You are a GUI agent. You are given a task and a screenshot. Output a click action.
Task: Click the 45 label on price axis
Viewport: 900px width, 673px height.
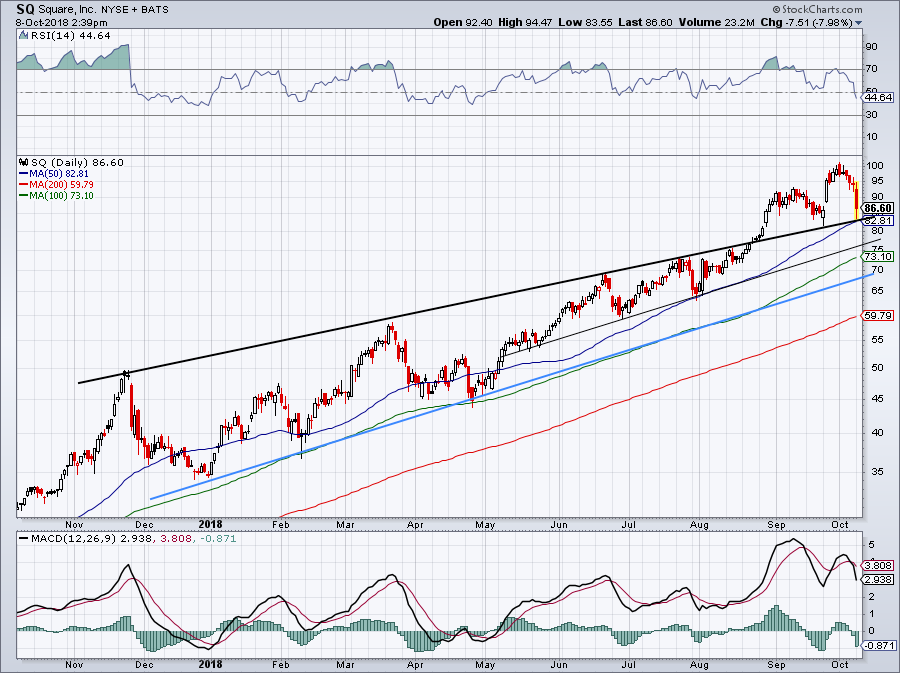click(877, 398)
